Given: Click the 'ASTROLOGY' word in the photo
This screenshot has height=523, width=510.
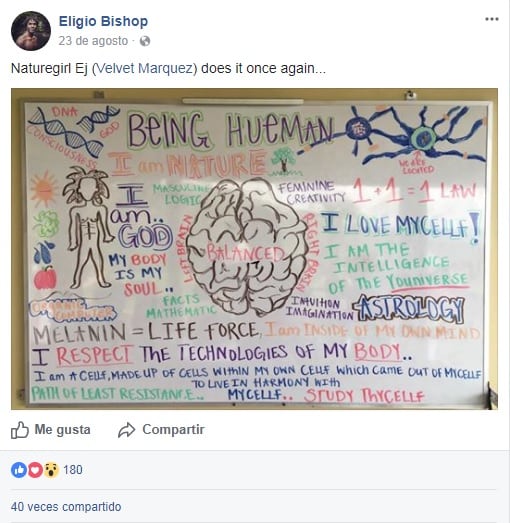Looking at the screenshot, I should click(x=409, y=309).
